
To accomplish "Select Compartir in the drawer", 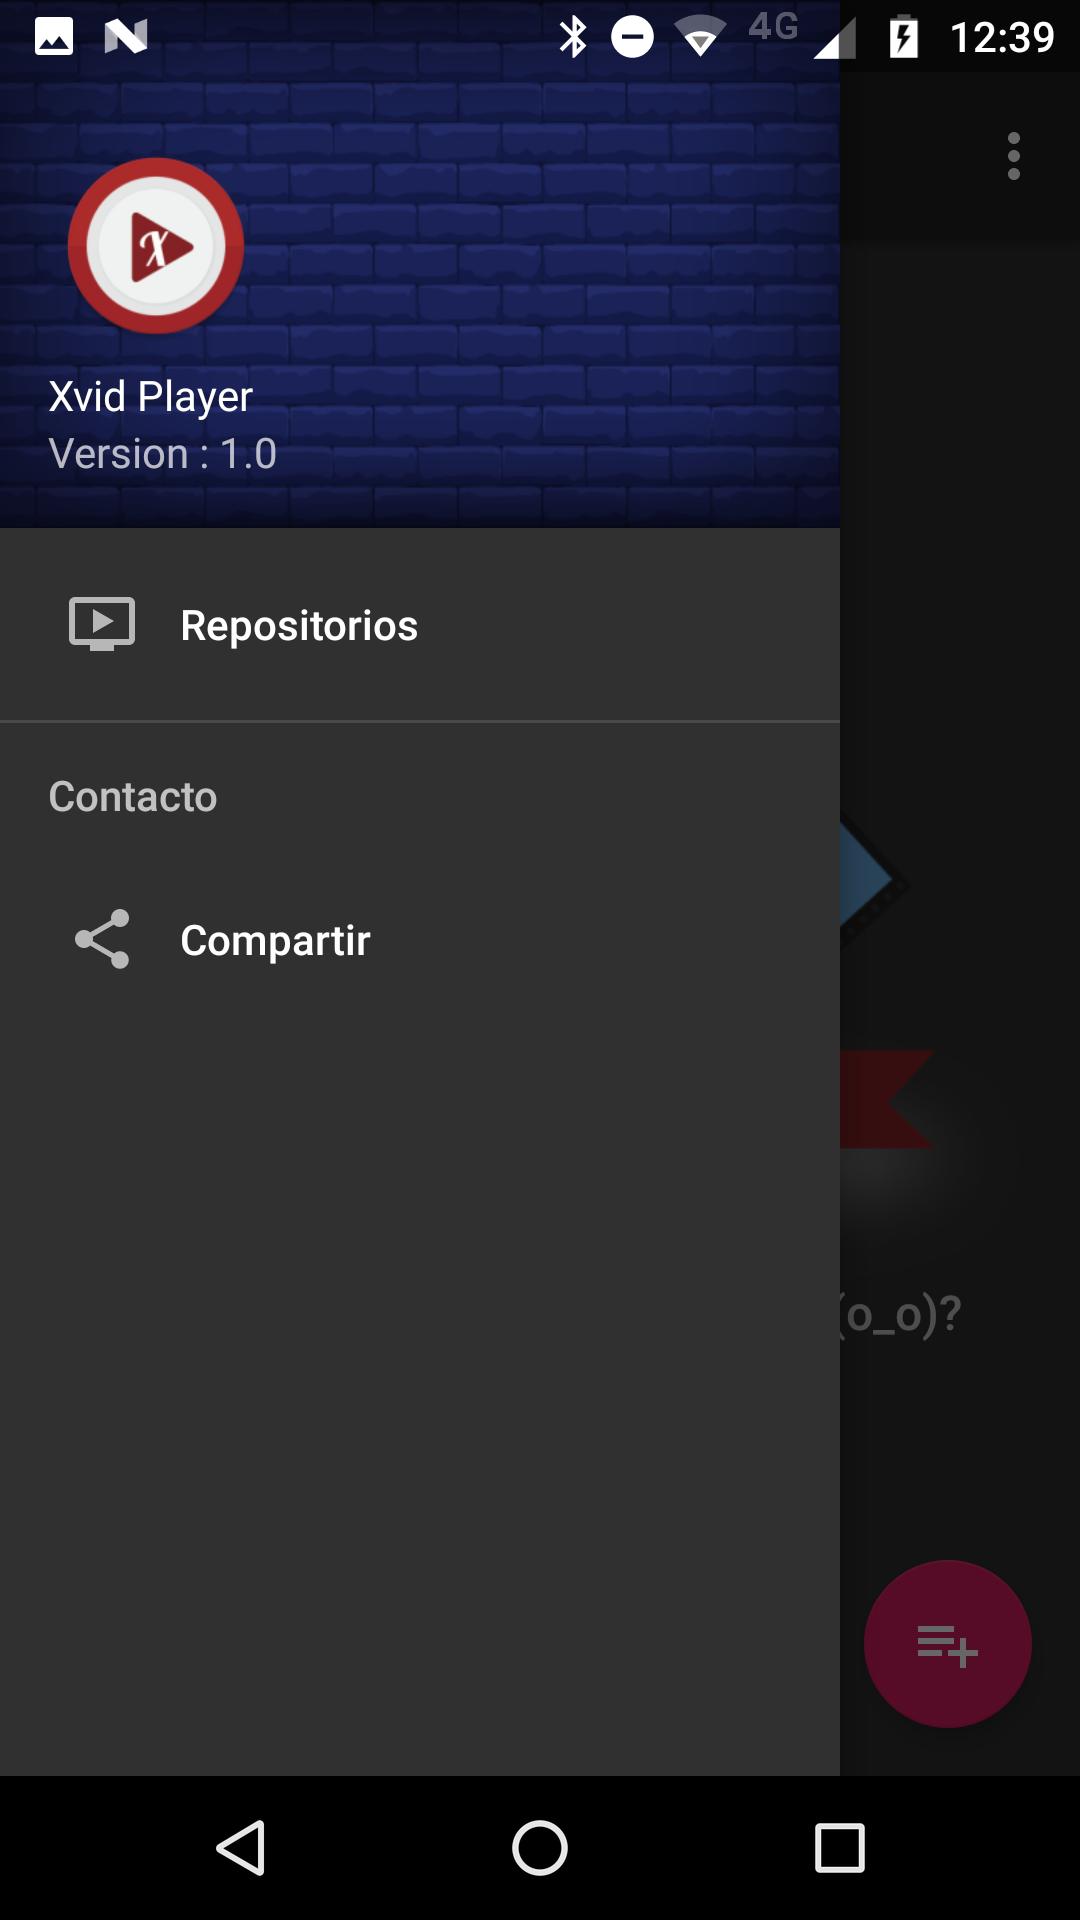I will click(x=420, y=940).
